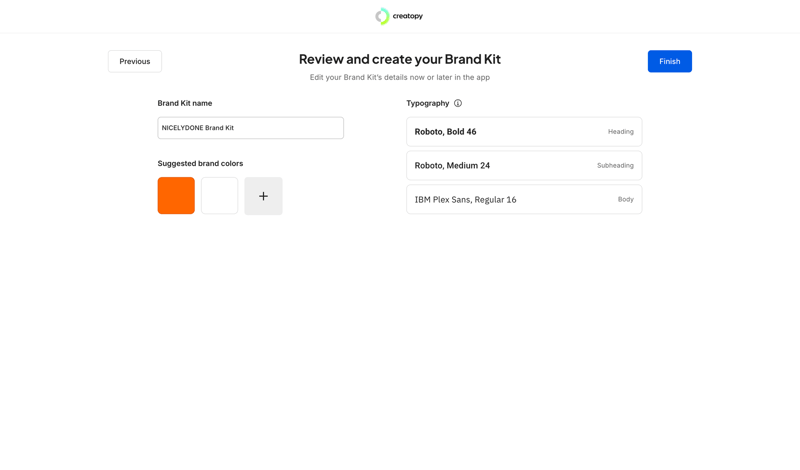This screenshot has height=470, width=800.
Task: Click 'Edit your Brand Kit's details' subtitle
Action: click(400, 78)
